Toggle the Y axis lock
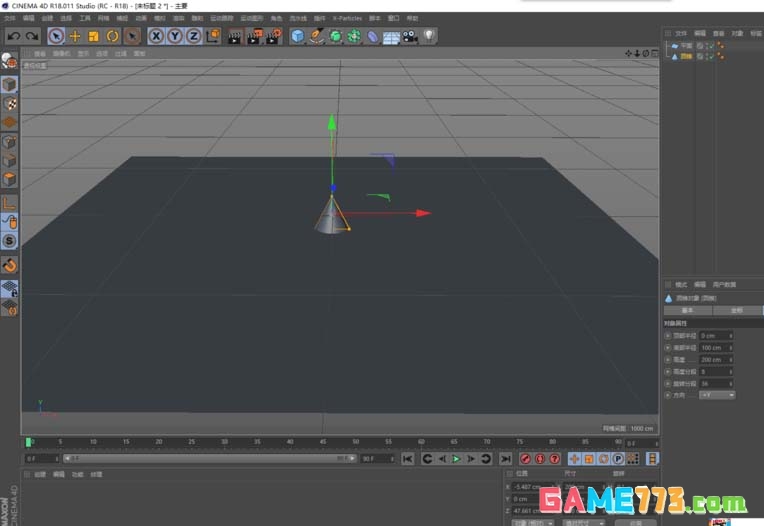 (x=175, y=36)
